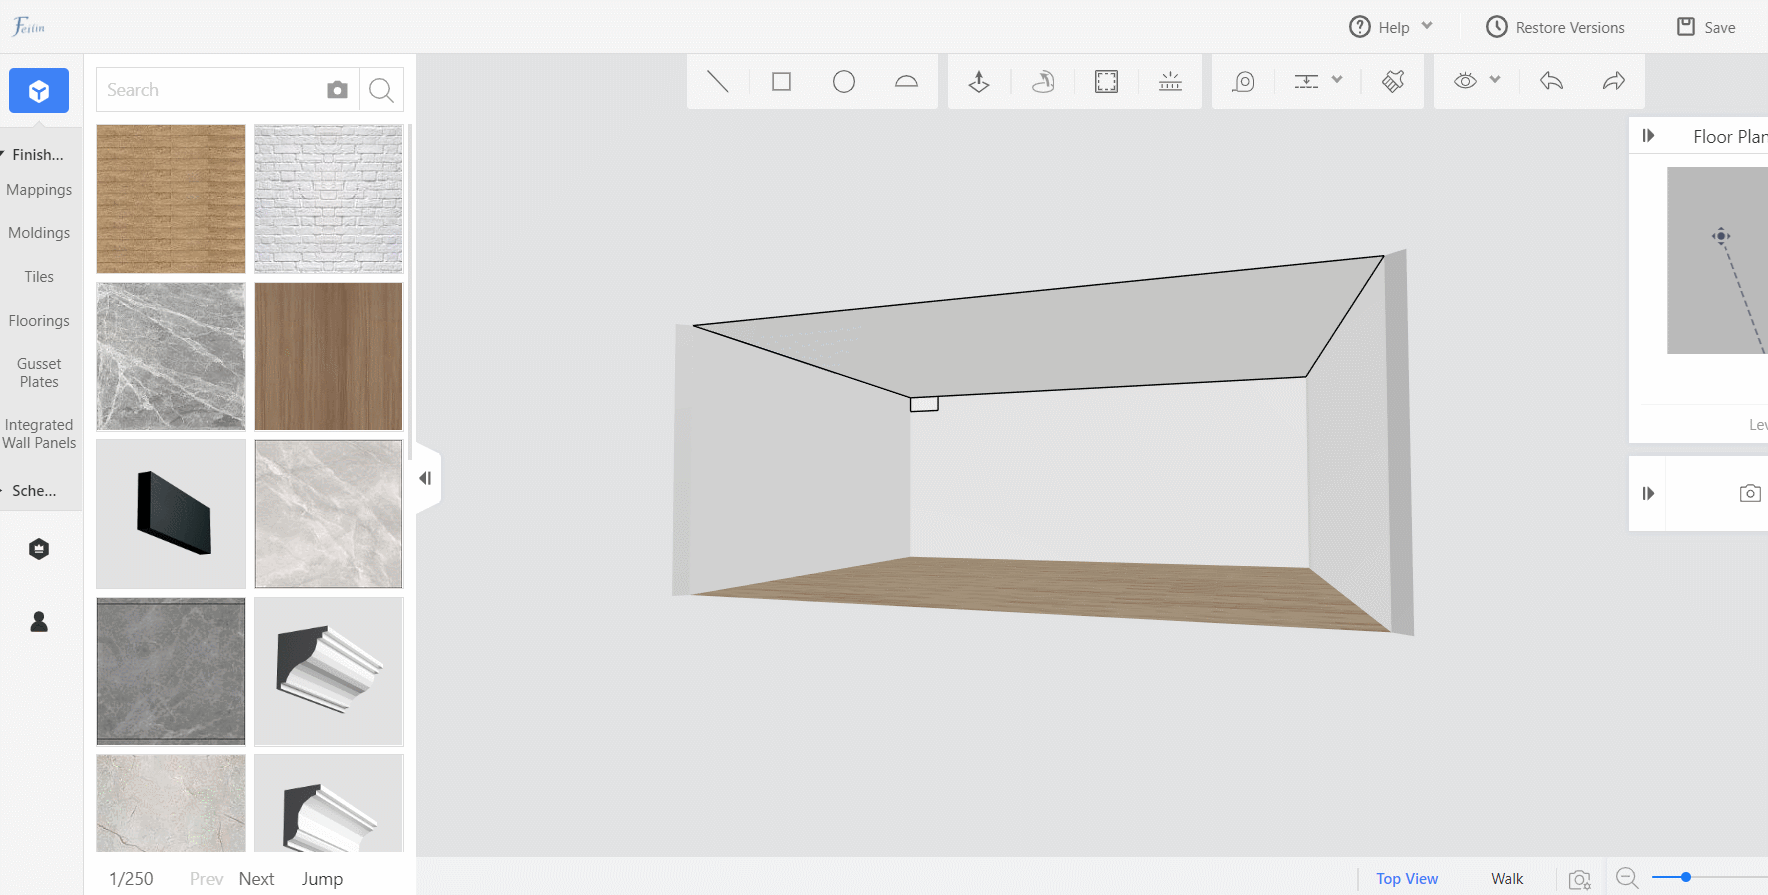1768x895 pixels.
Task: Click the tape measure tool icon
Action: tap(1243, 81)
